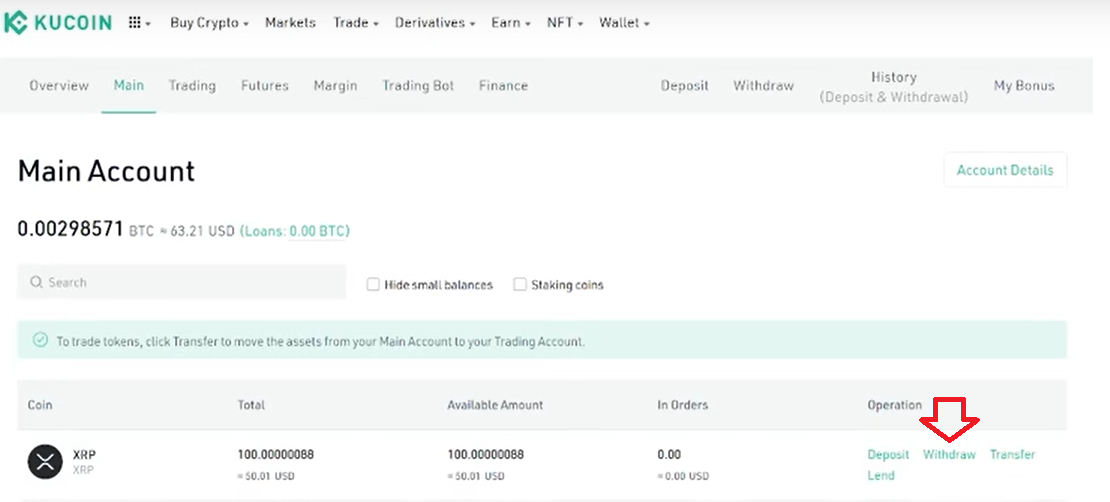Toggle the Staking coins checkbox
The width and height of the screenshot is (1110, 502).
coord(520,285)
